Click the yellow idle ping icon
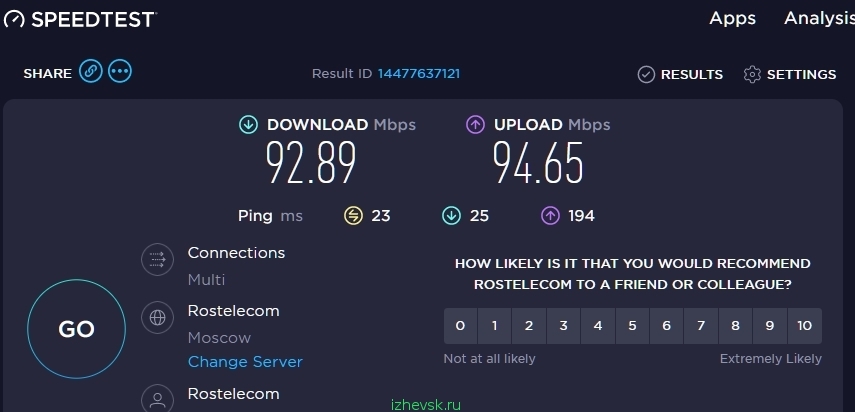This screenshot has width=855, height=412. click(353, 216)
